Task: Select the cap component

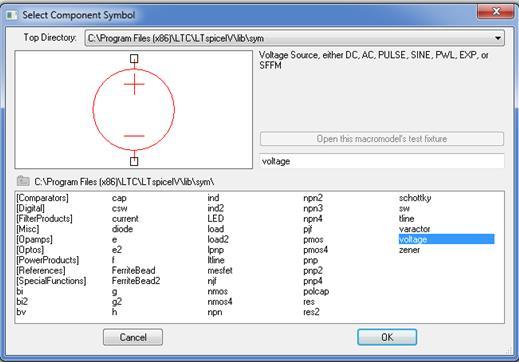Action: click(119, 198)
